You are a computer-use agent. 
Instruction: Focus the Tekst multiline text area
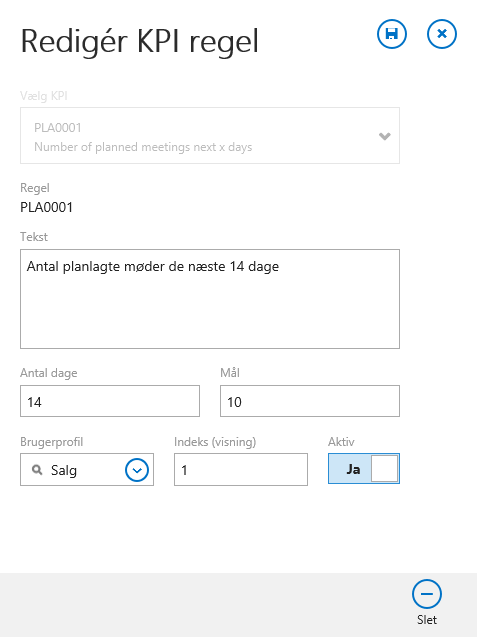(210, 299)
